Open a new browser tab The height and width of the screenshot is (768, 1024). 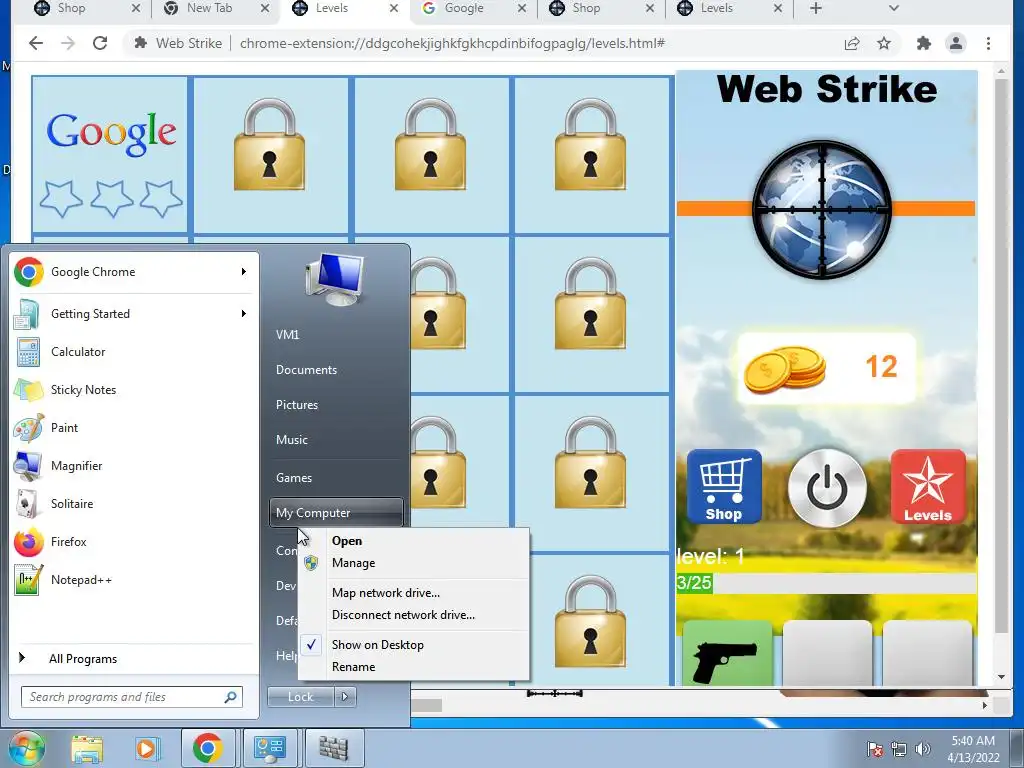tap(816, 8)
